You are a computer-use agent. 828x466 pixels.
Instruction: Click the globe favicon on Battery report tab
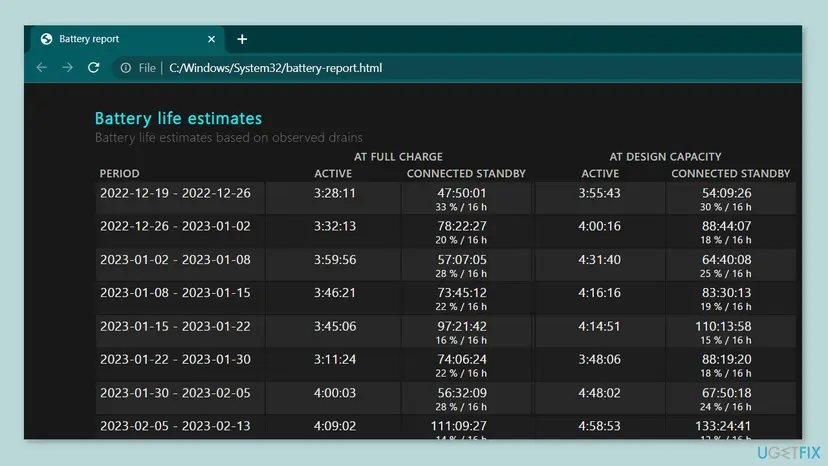tap(46, 39)
